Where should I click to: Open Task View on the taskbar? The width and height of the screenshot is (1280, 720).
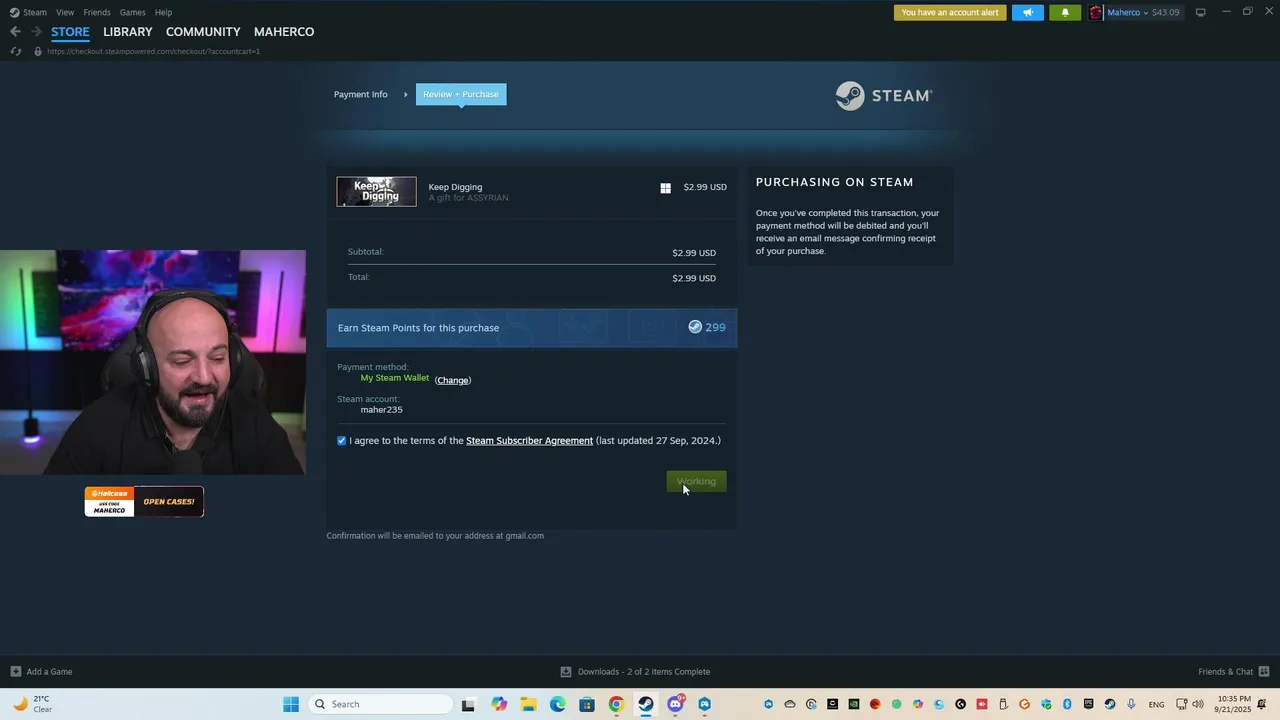click(468, 704)
